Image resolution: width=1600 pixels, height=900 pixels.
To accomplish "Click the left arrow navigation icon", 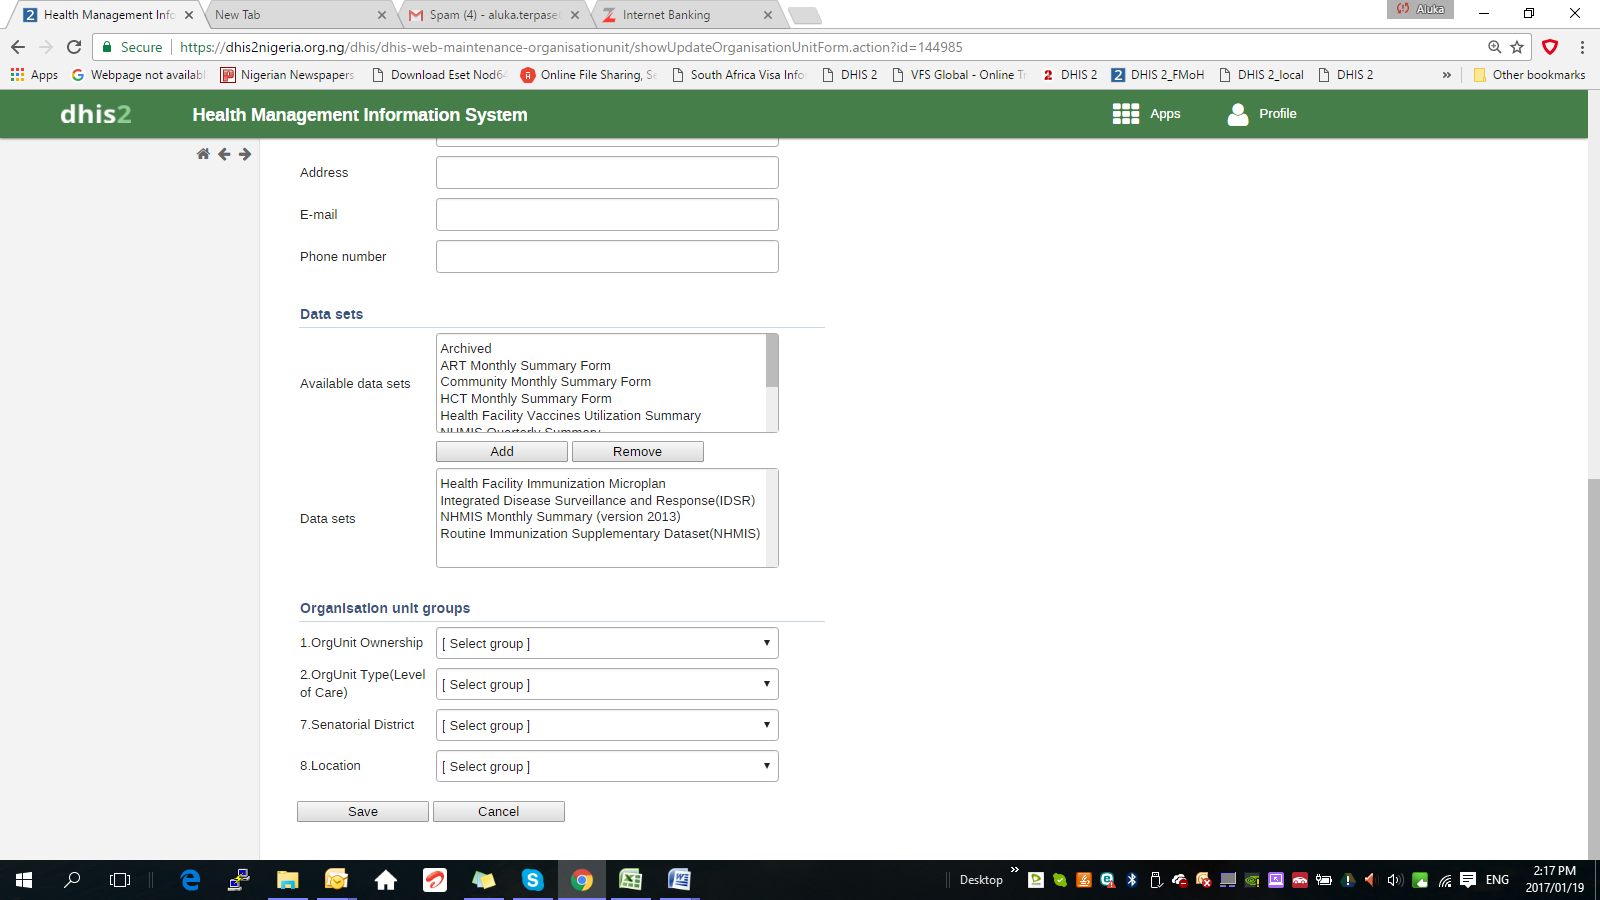I will click(224, 154).
